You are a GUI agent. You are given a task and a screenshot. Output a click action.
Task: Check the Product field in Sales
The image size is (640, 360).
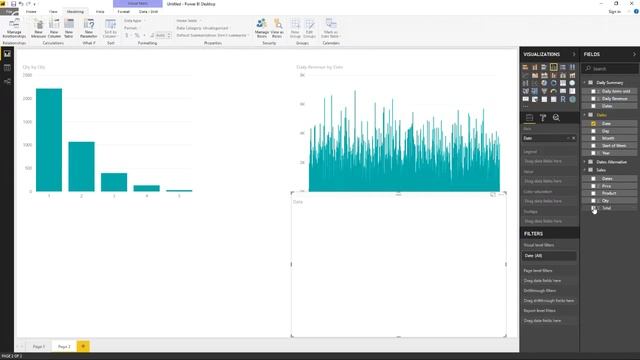click(593, 193)
